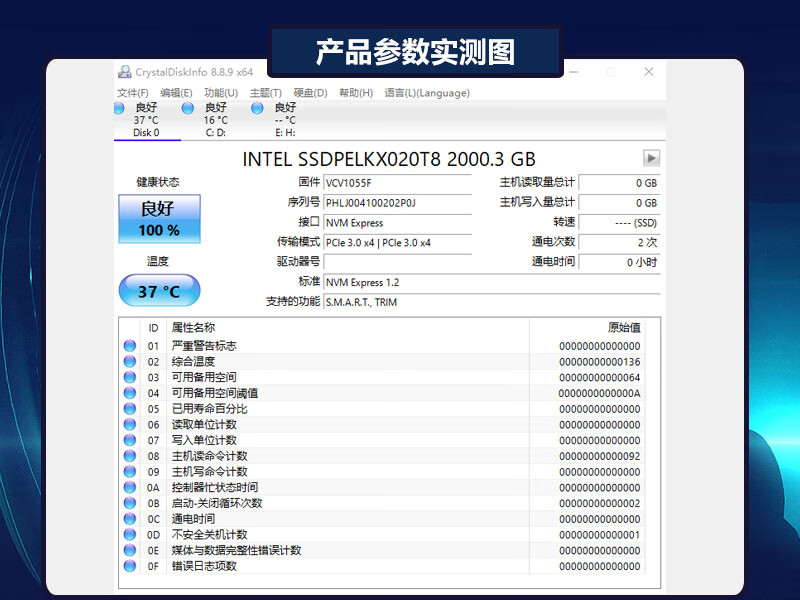Switch to the E: H: drive tab

[285, 120]
